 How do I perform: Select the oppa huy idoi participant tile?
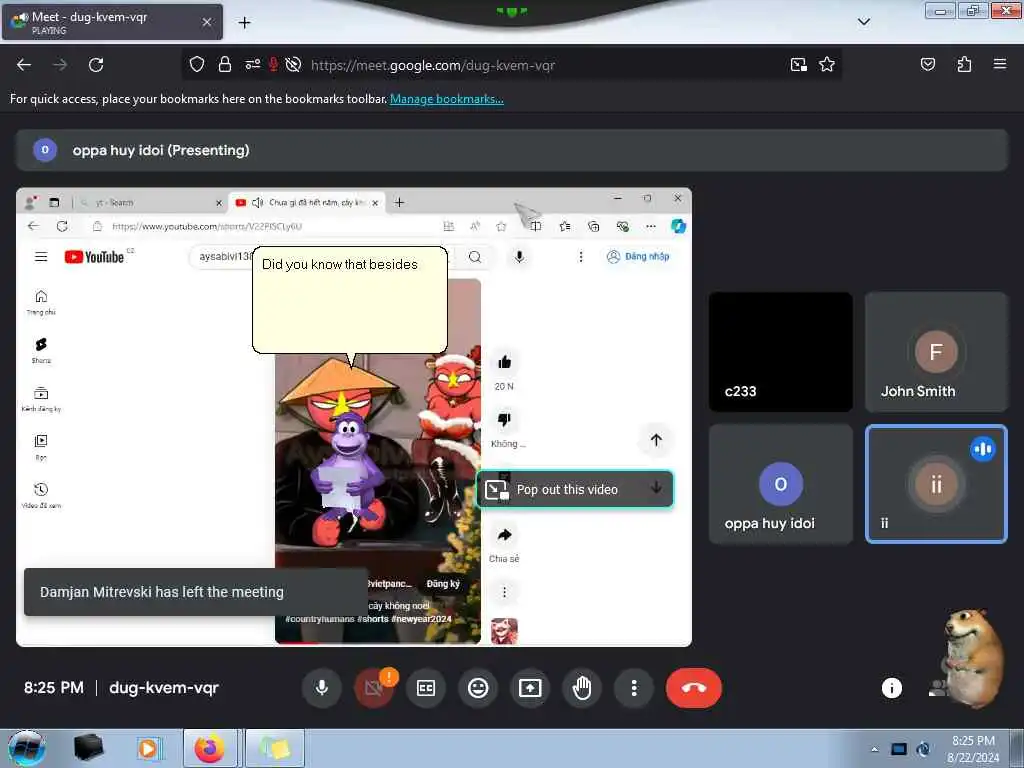pyautogui.click(x=780, y=484)
